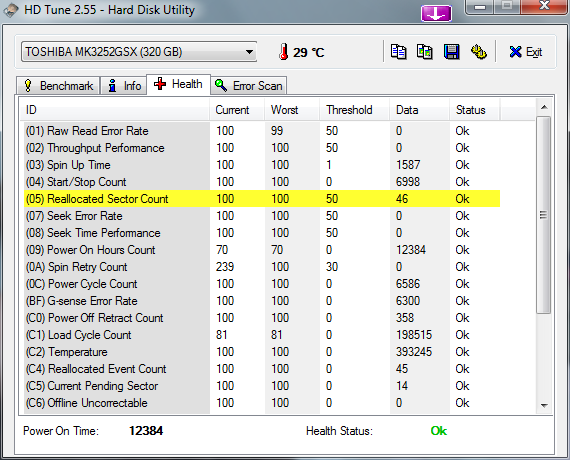The image size is (570, 460).
Task: Click the scroll up arrow of the list
Action: [544, 107]
